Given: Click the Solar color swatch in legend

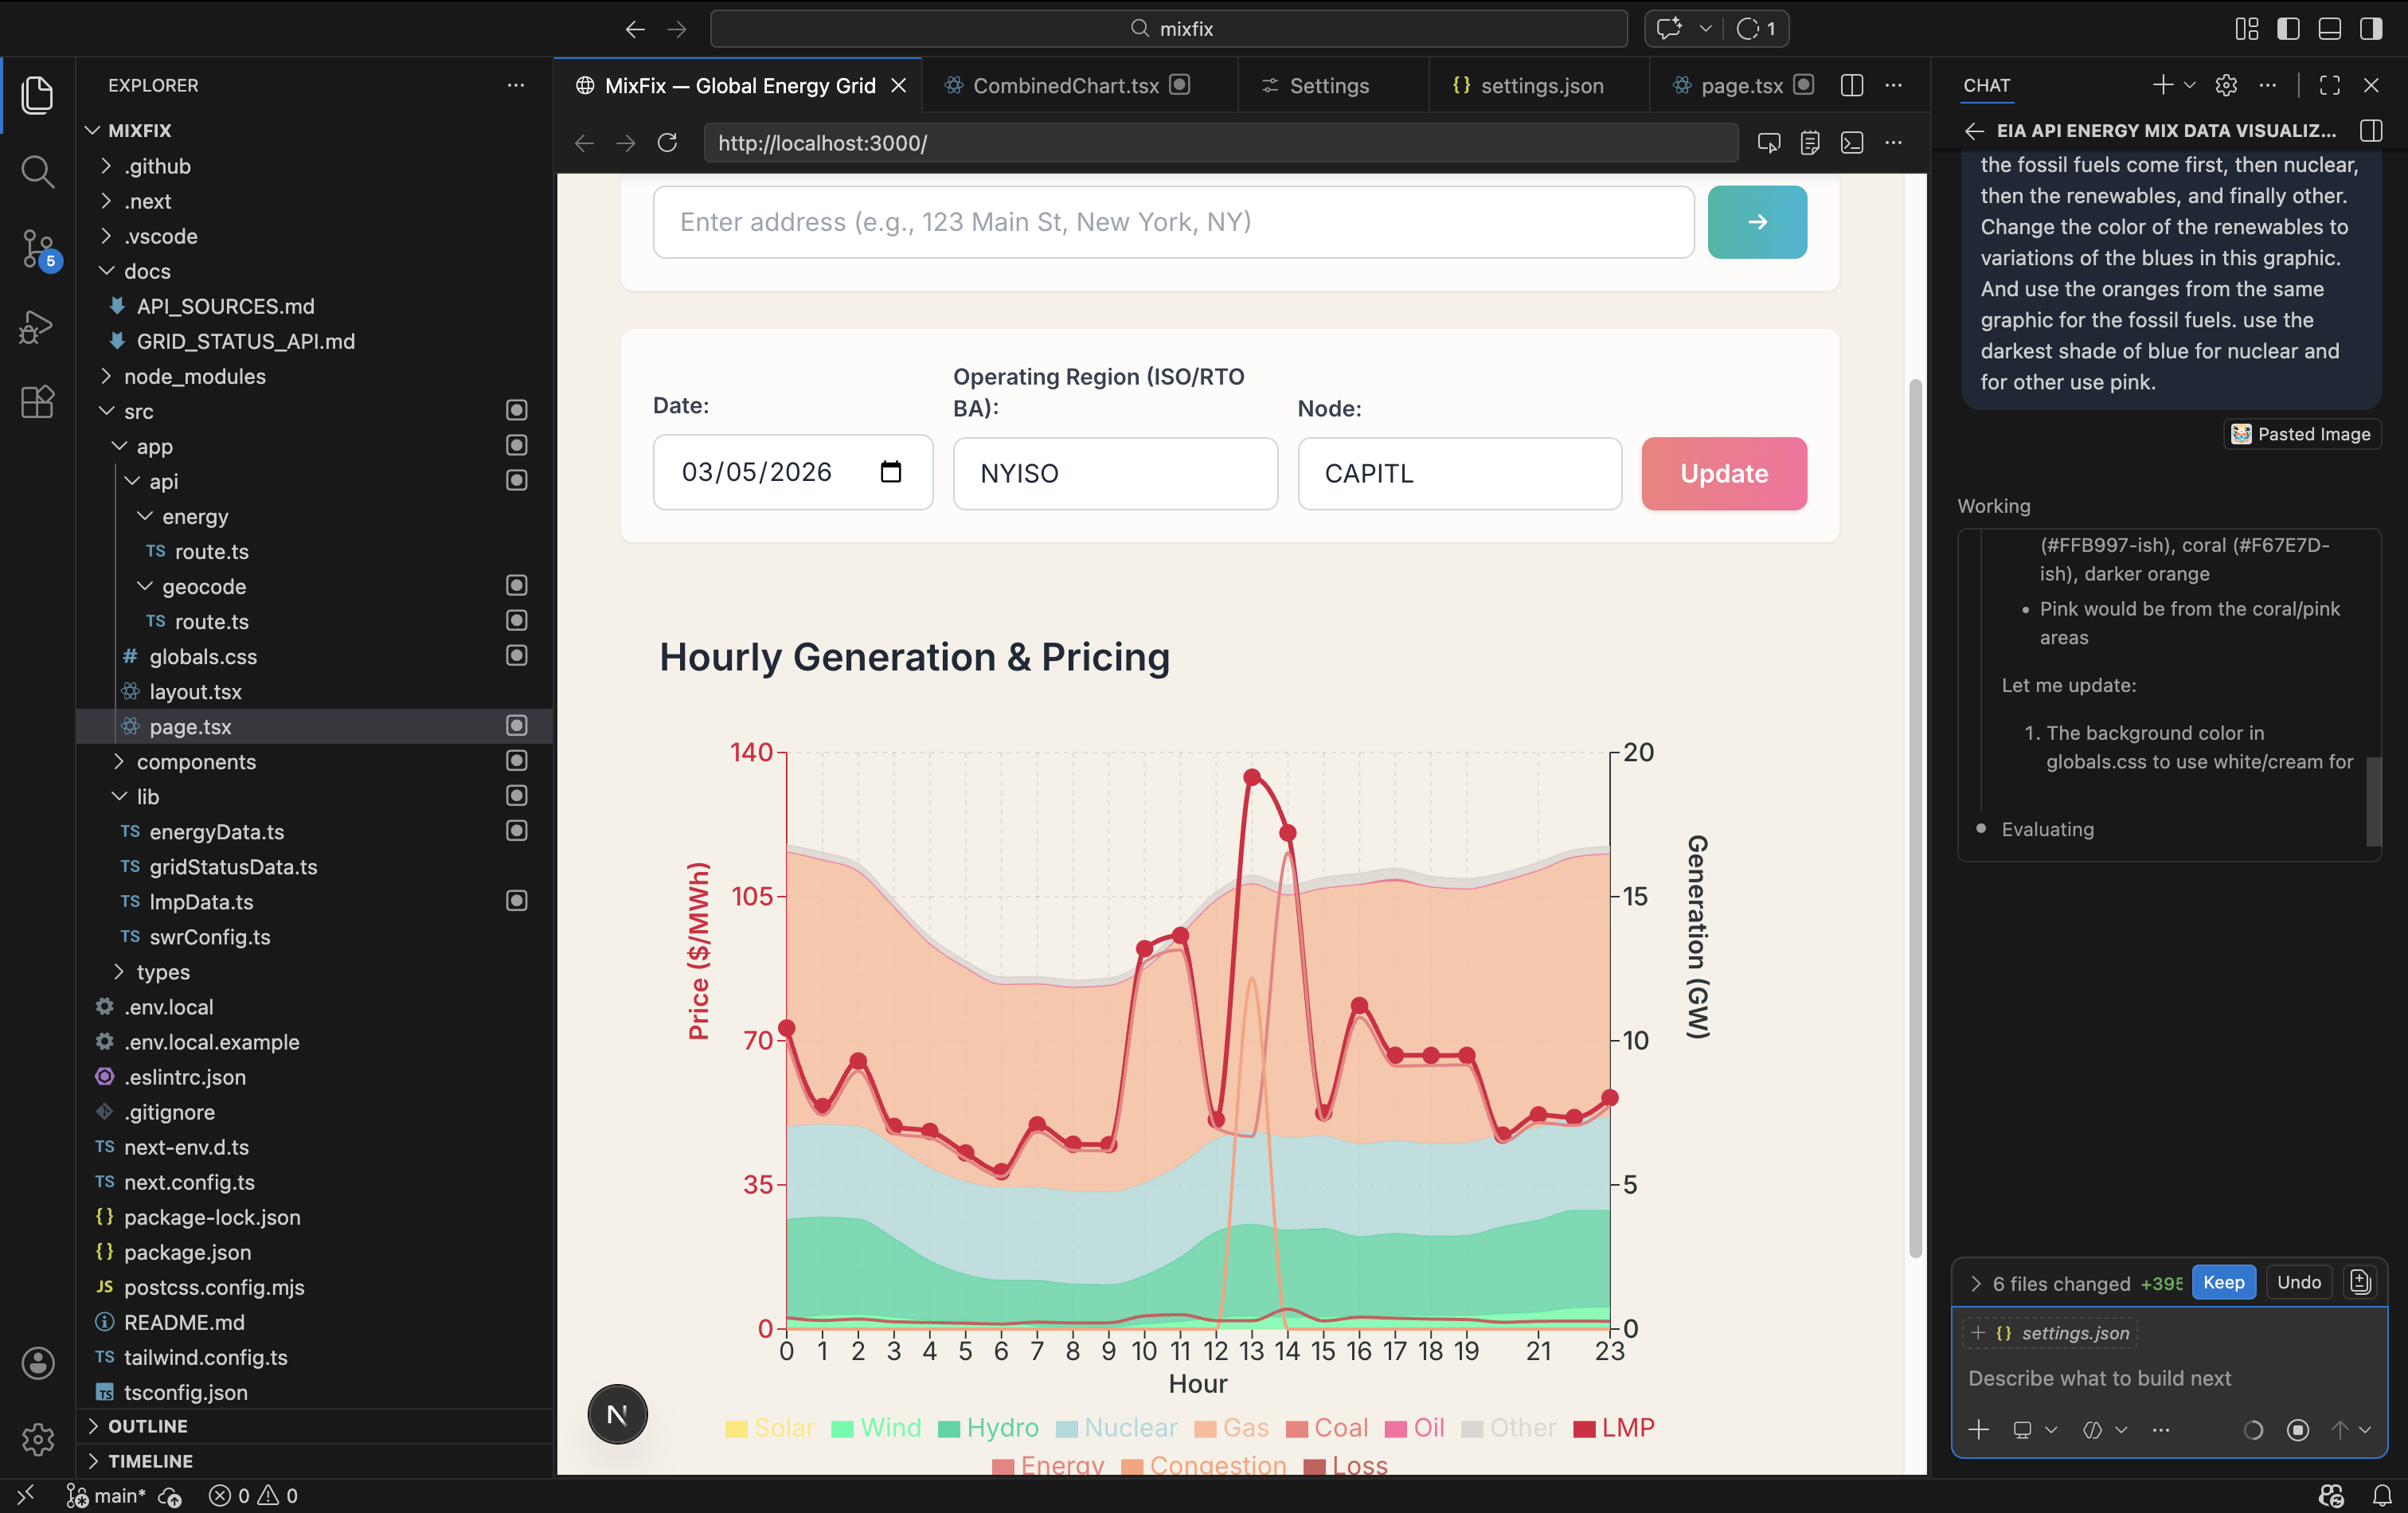Looking at the screenshot, I should pos(736,1429).
